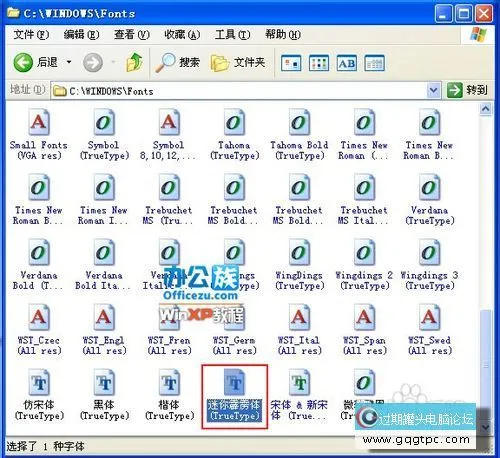500x458 pixels.
Task: Minimize the Fonts window
Action: [x=443, y=14]
